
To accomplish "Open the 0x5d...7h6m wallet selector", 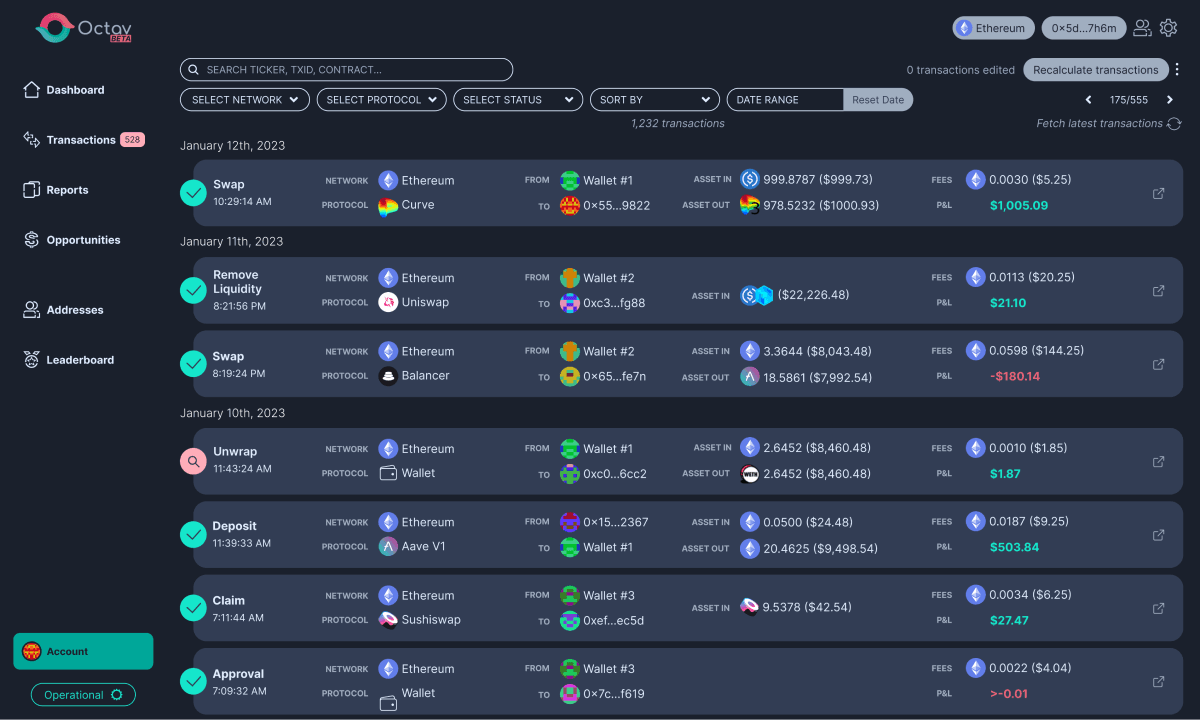I will coord(1084,28).
